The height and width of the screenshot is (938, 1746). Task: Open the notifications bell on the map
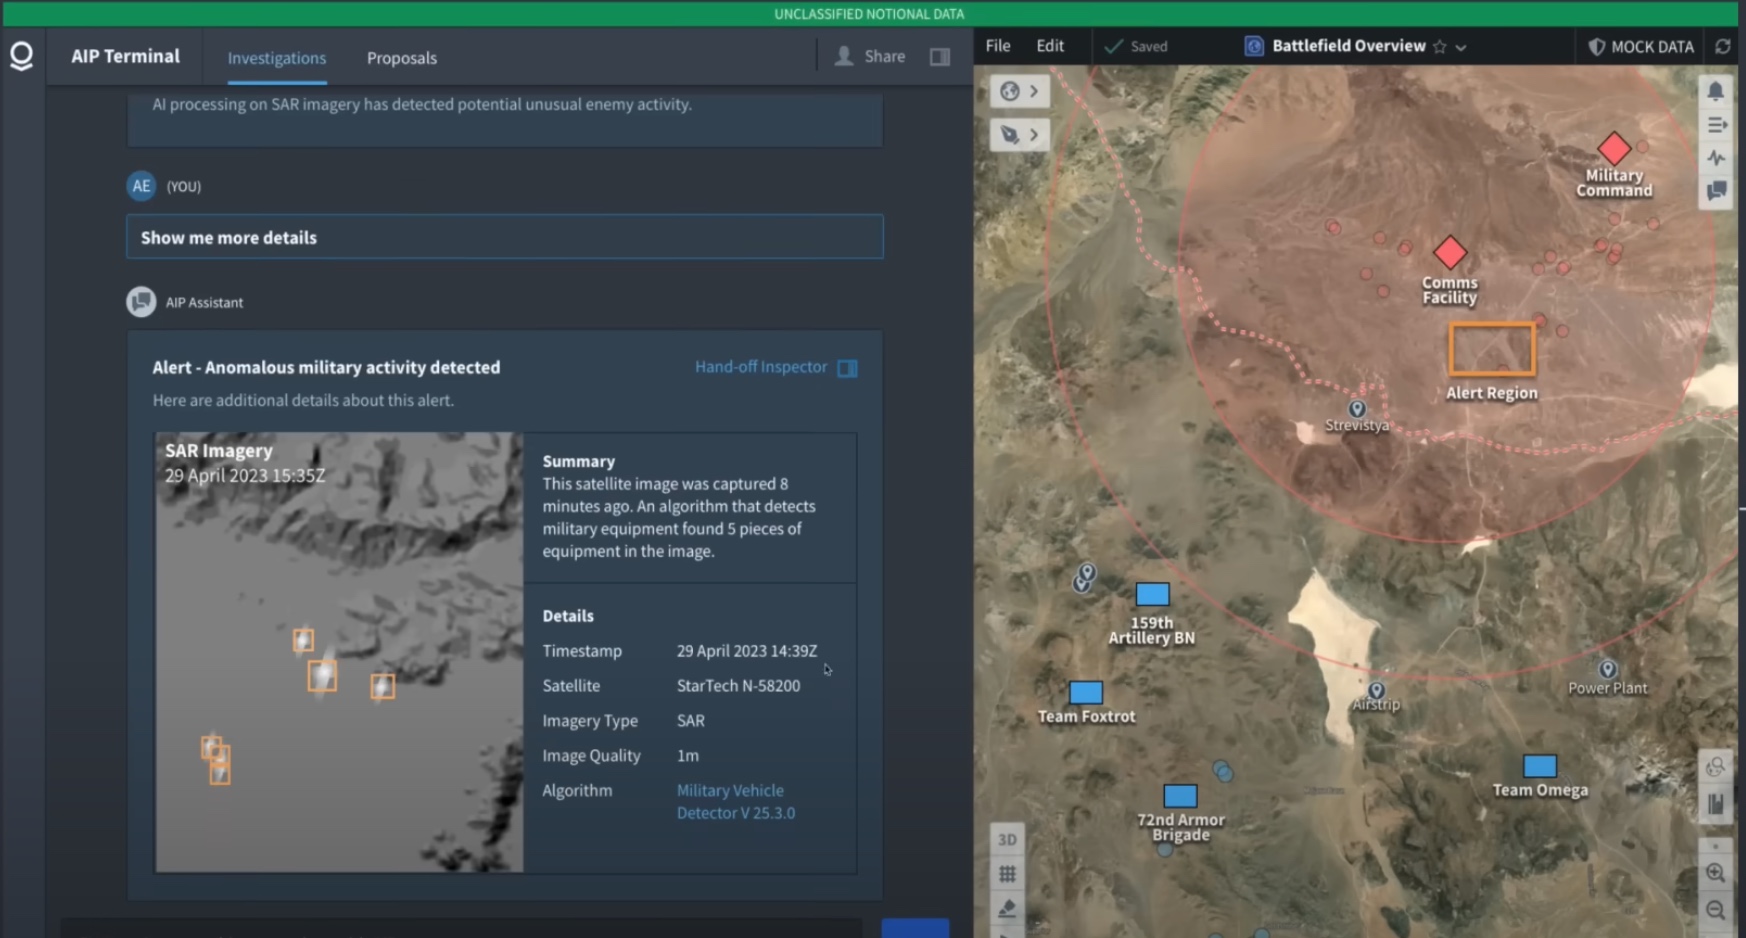tap(1716, 91)
